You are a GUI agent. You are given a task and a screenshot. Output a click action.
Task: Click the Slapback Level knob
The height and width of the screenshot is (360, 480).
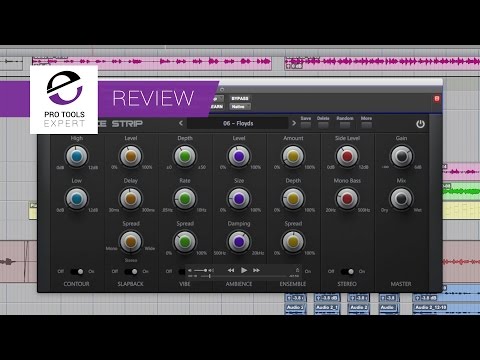tap(131, 156)
